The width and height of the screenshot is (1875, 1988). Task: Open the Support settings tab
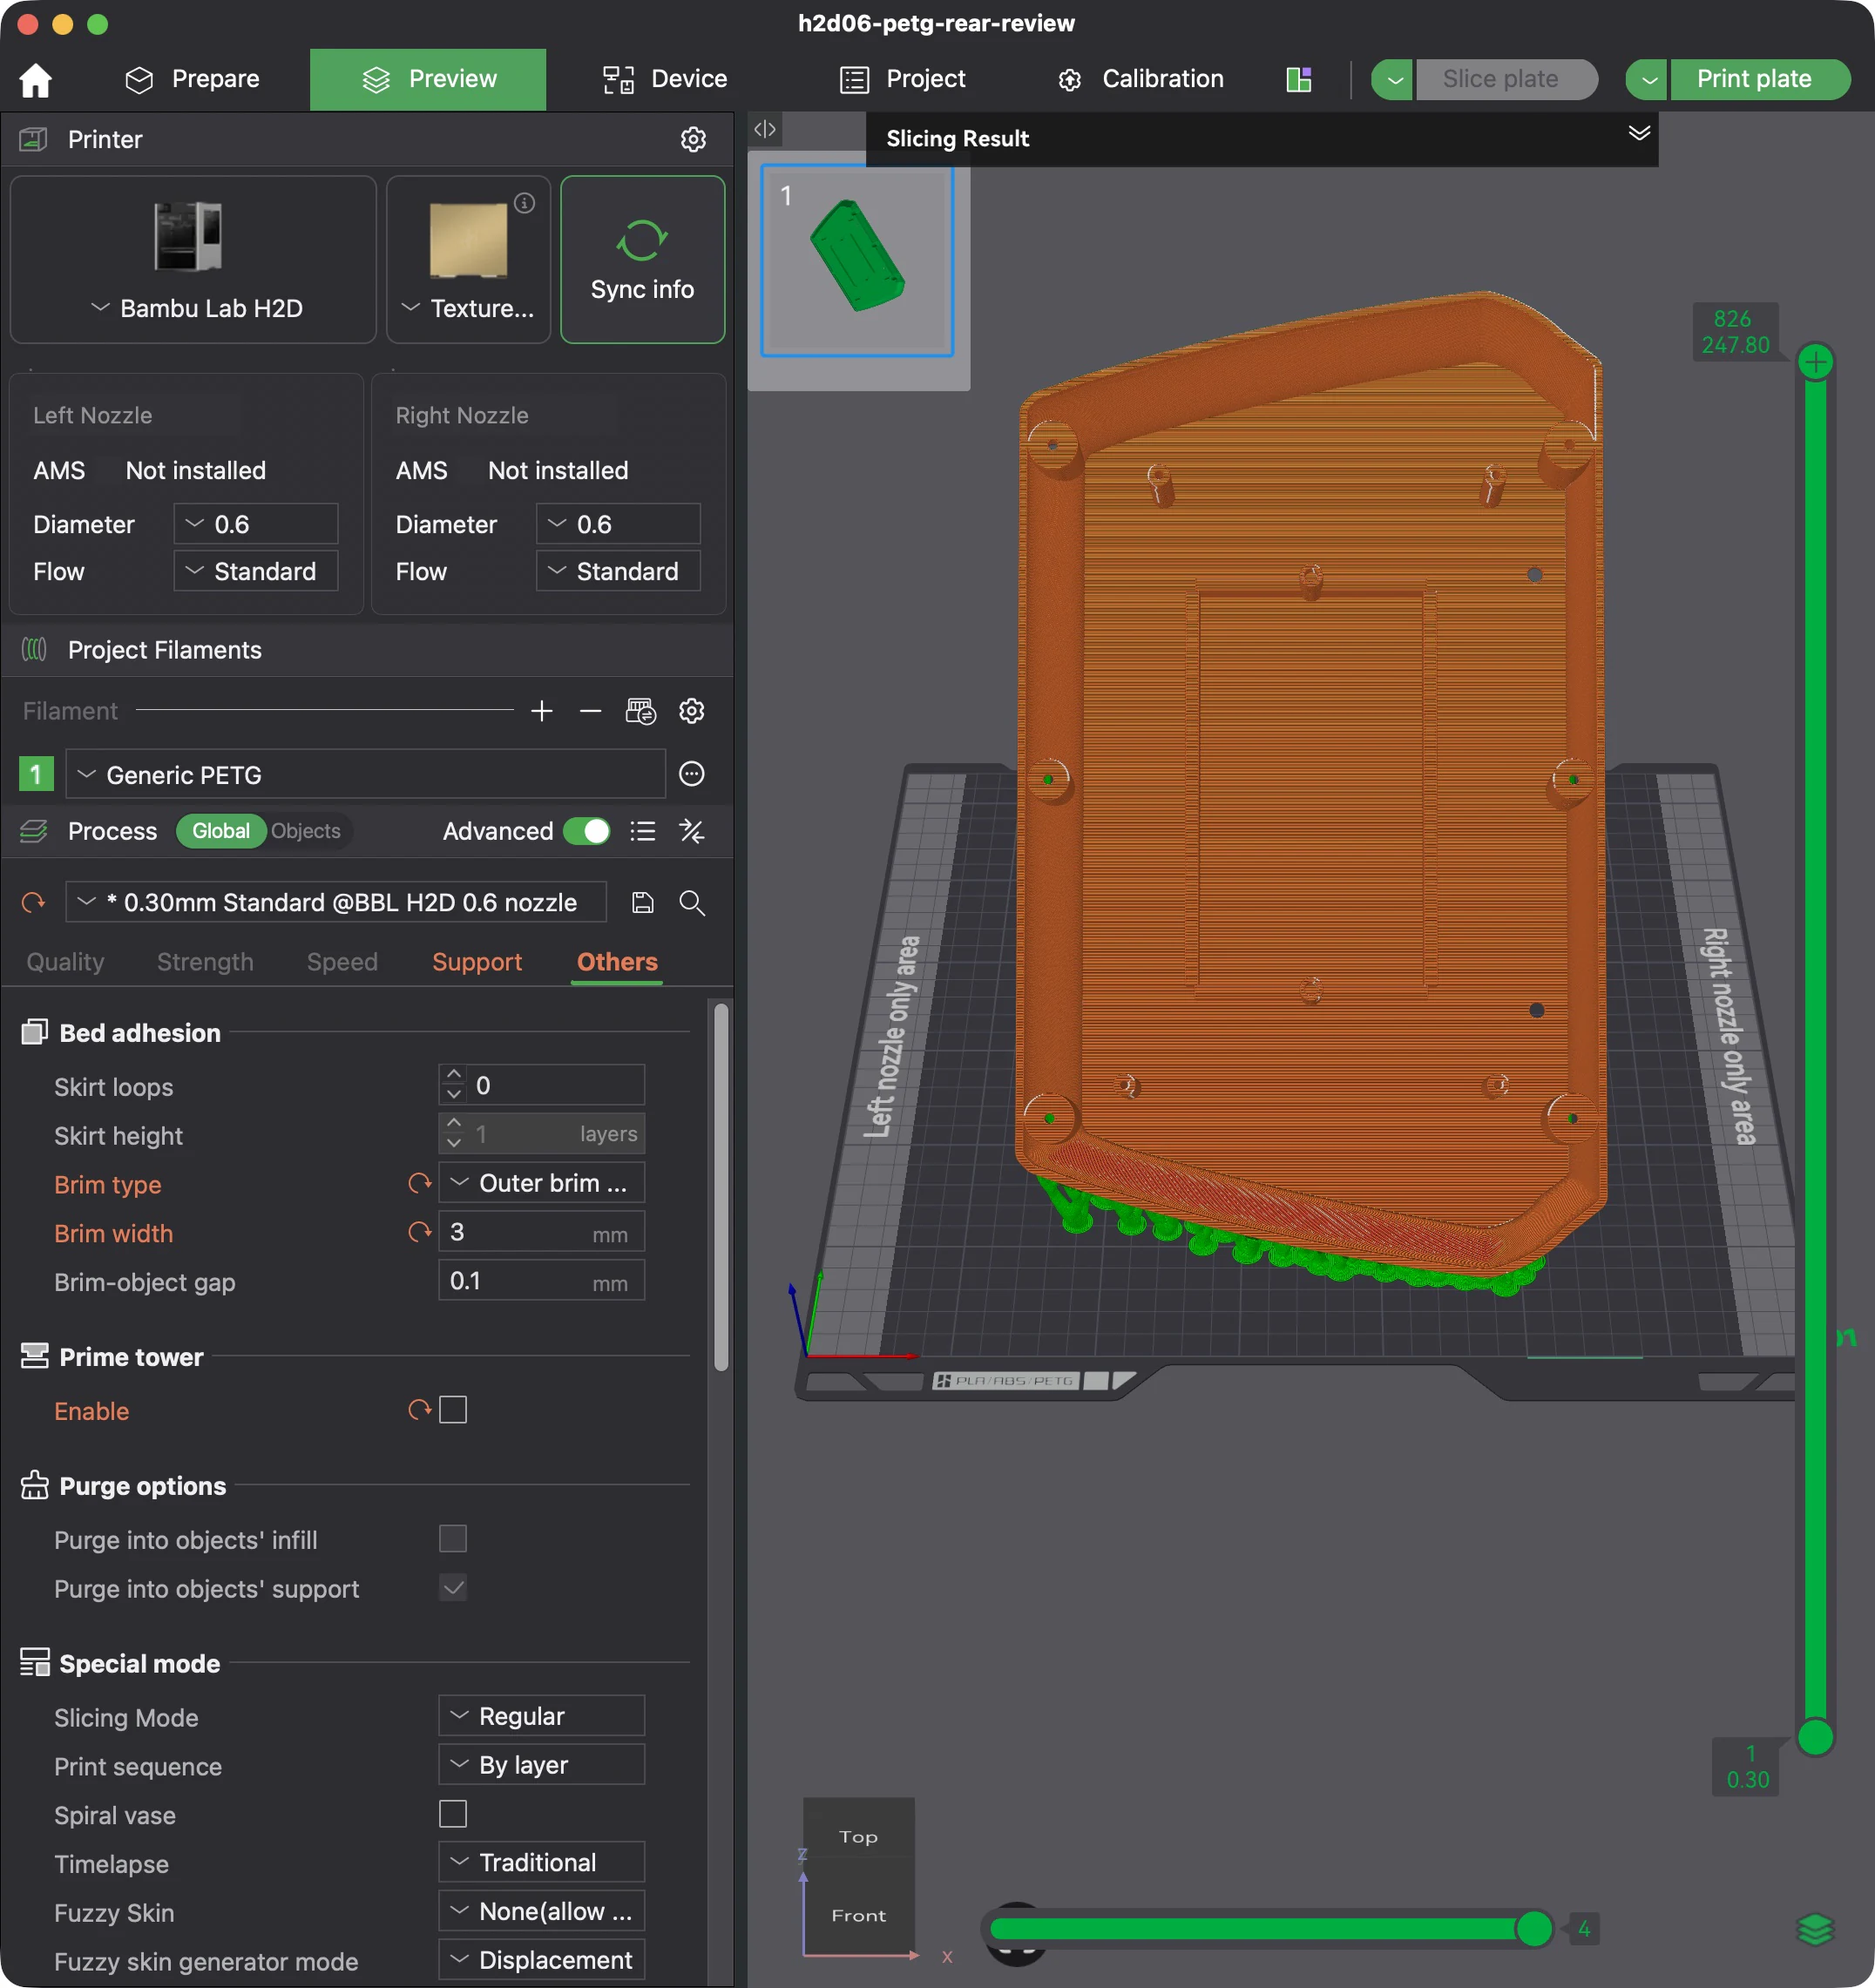[477, 962]
